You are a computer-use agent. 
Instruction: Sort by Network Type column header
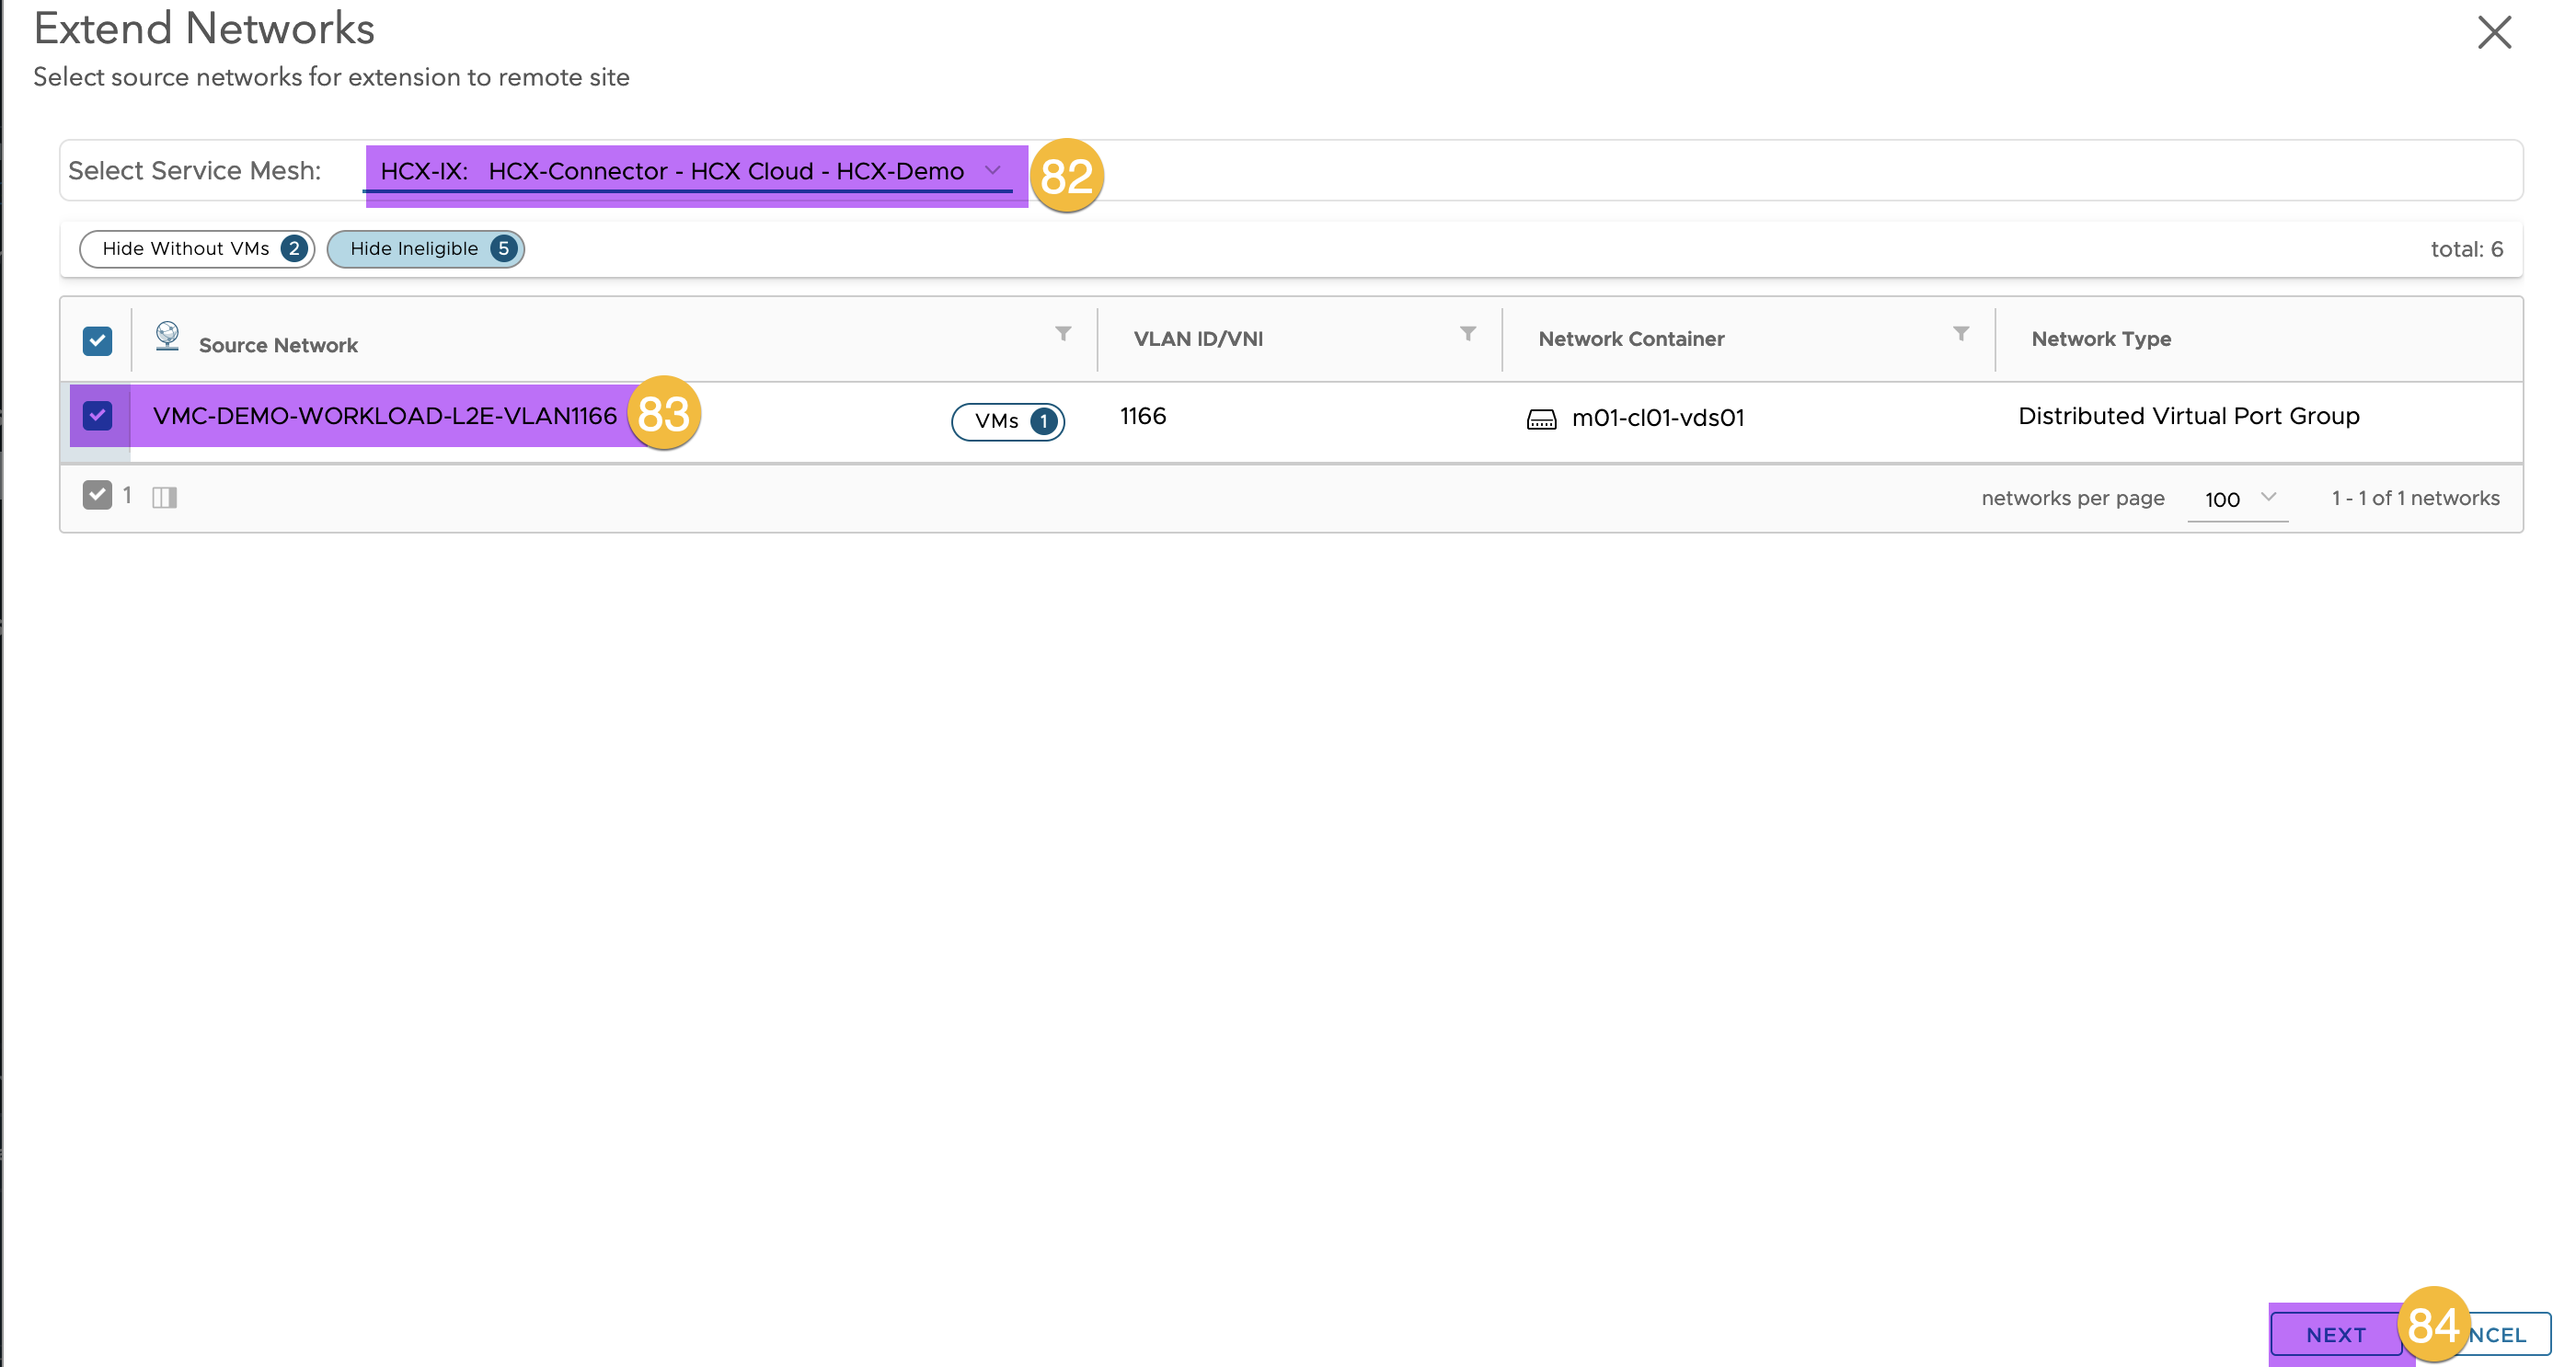(x=2101, y=339)
